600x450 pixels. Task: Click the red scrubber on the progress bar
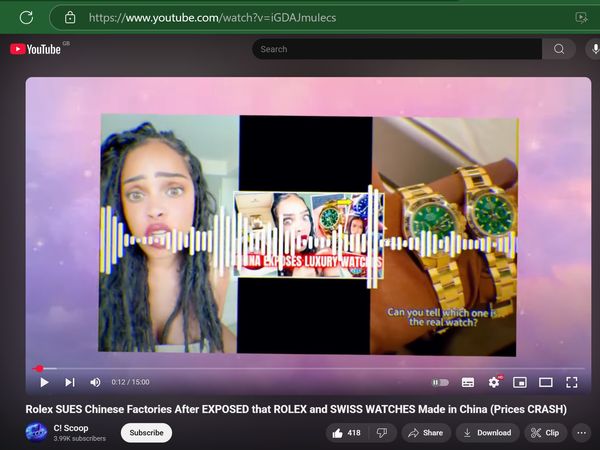click(39, 368)
